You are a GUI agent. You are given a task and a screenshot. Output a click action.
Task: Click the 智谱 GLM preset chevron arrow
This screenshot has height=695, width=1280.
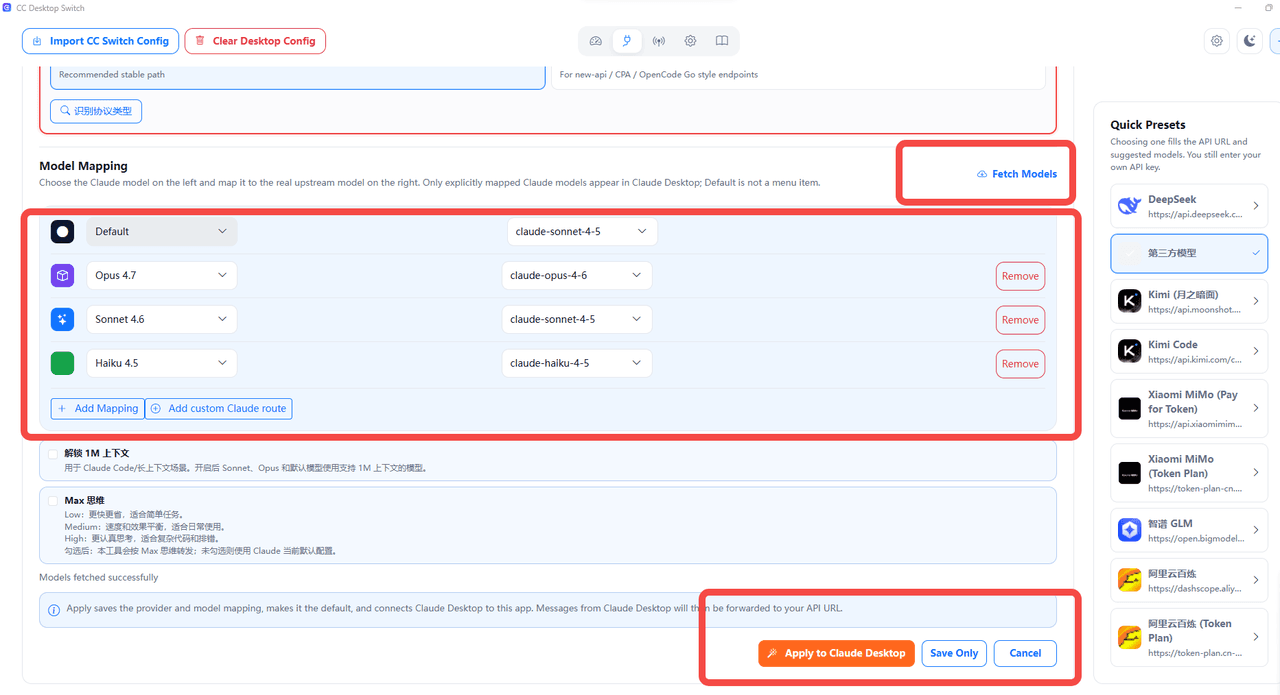1256,530
